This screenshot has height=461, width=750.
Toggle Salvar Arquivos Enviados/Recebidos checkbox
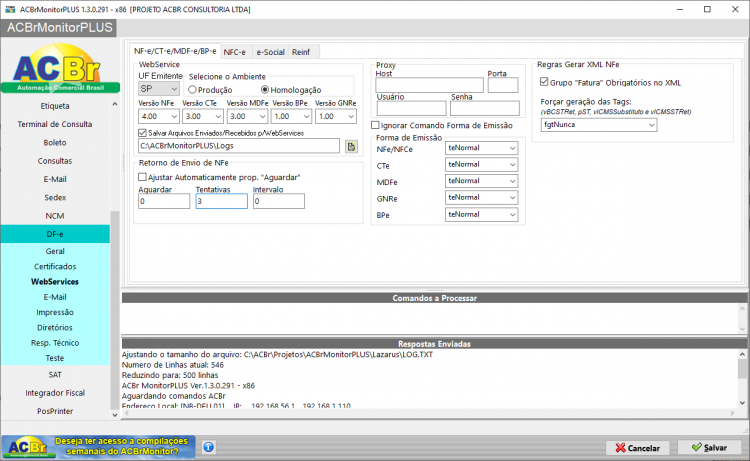(x=142, y=133)
